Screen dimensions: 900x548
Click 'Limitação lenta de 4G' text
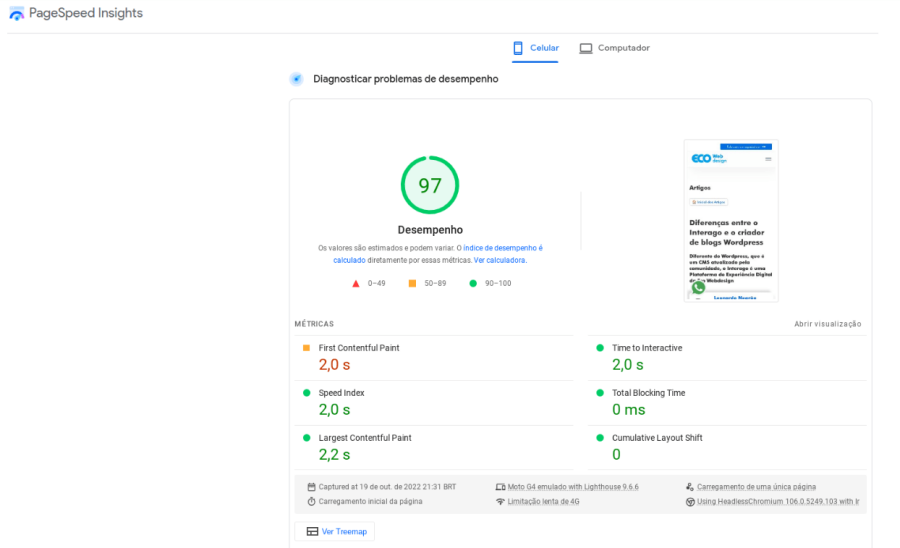click(543, 502)
